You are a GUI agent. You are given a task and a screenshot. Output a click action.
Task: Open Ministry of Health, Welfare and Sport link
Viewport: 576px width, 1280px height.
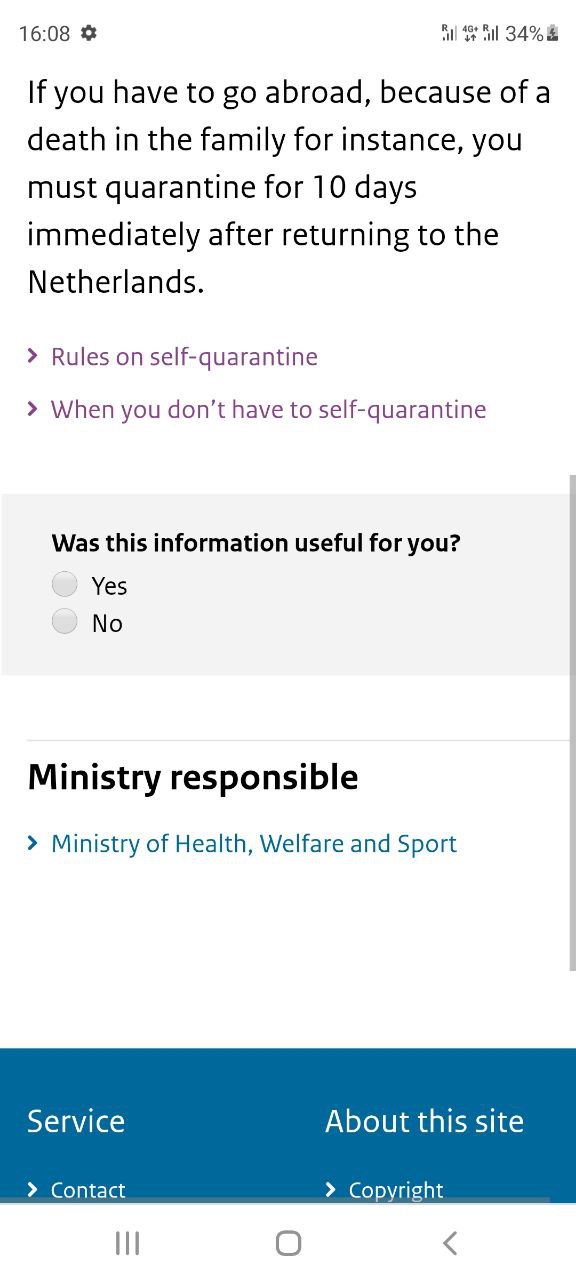(254, 844)
